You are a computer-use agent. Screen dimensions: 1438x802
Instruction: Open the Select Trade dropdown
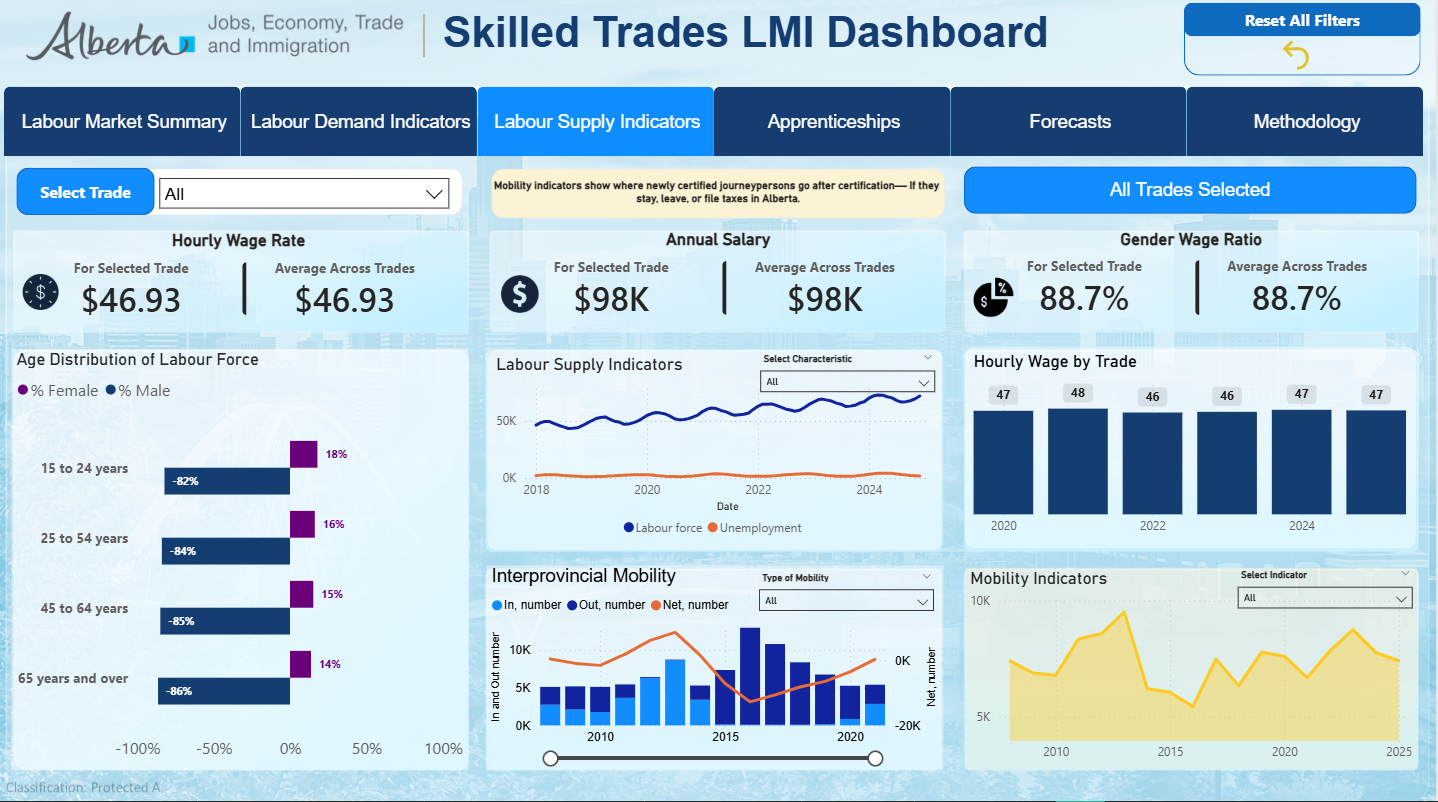click(x=304, y=194)
